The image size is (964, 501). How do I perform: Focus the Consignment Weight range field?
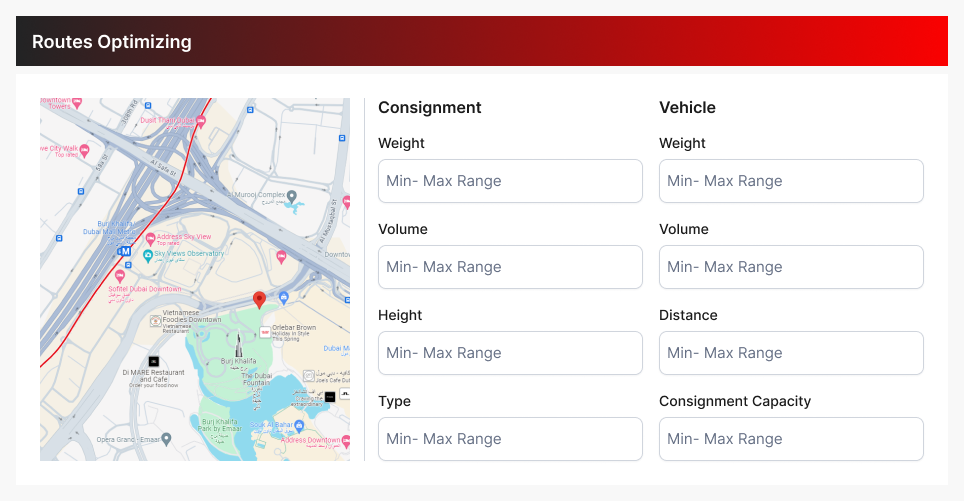[x=510, y=181]
